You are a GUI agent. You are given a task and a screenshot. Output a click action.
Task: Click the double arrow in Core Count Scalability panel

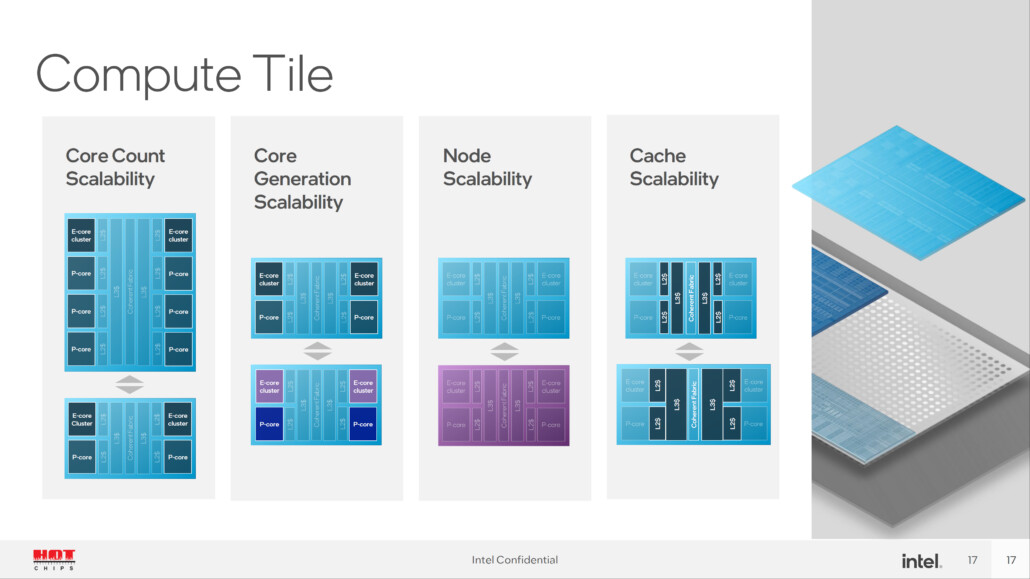130,385
